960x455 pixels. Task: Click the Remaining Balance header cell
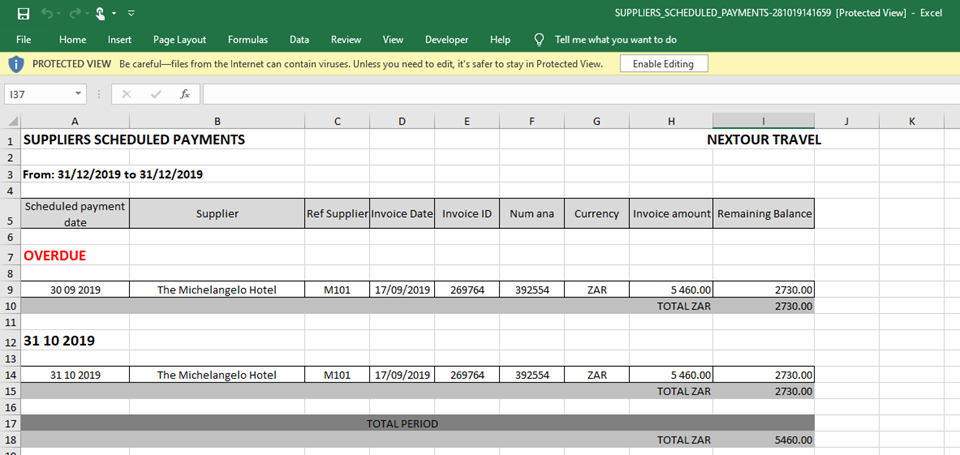pos(763,214)
